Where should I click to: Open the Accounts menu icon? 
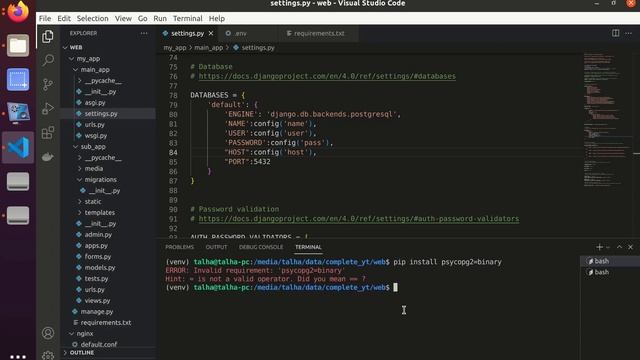(48, 333)
